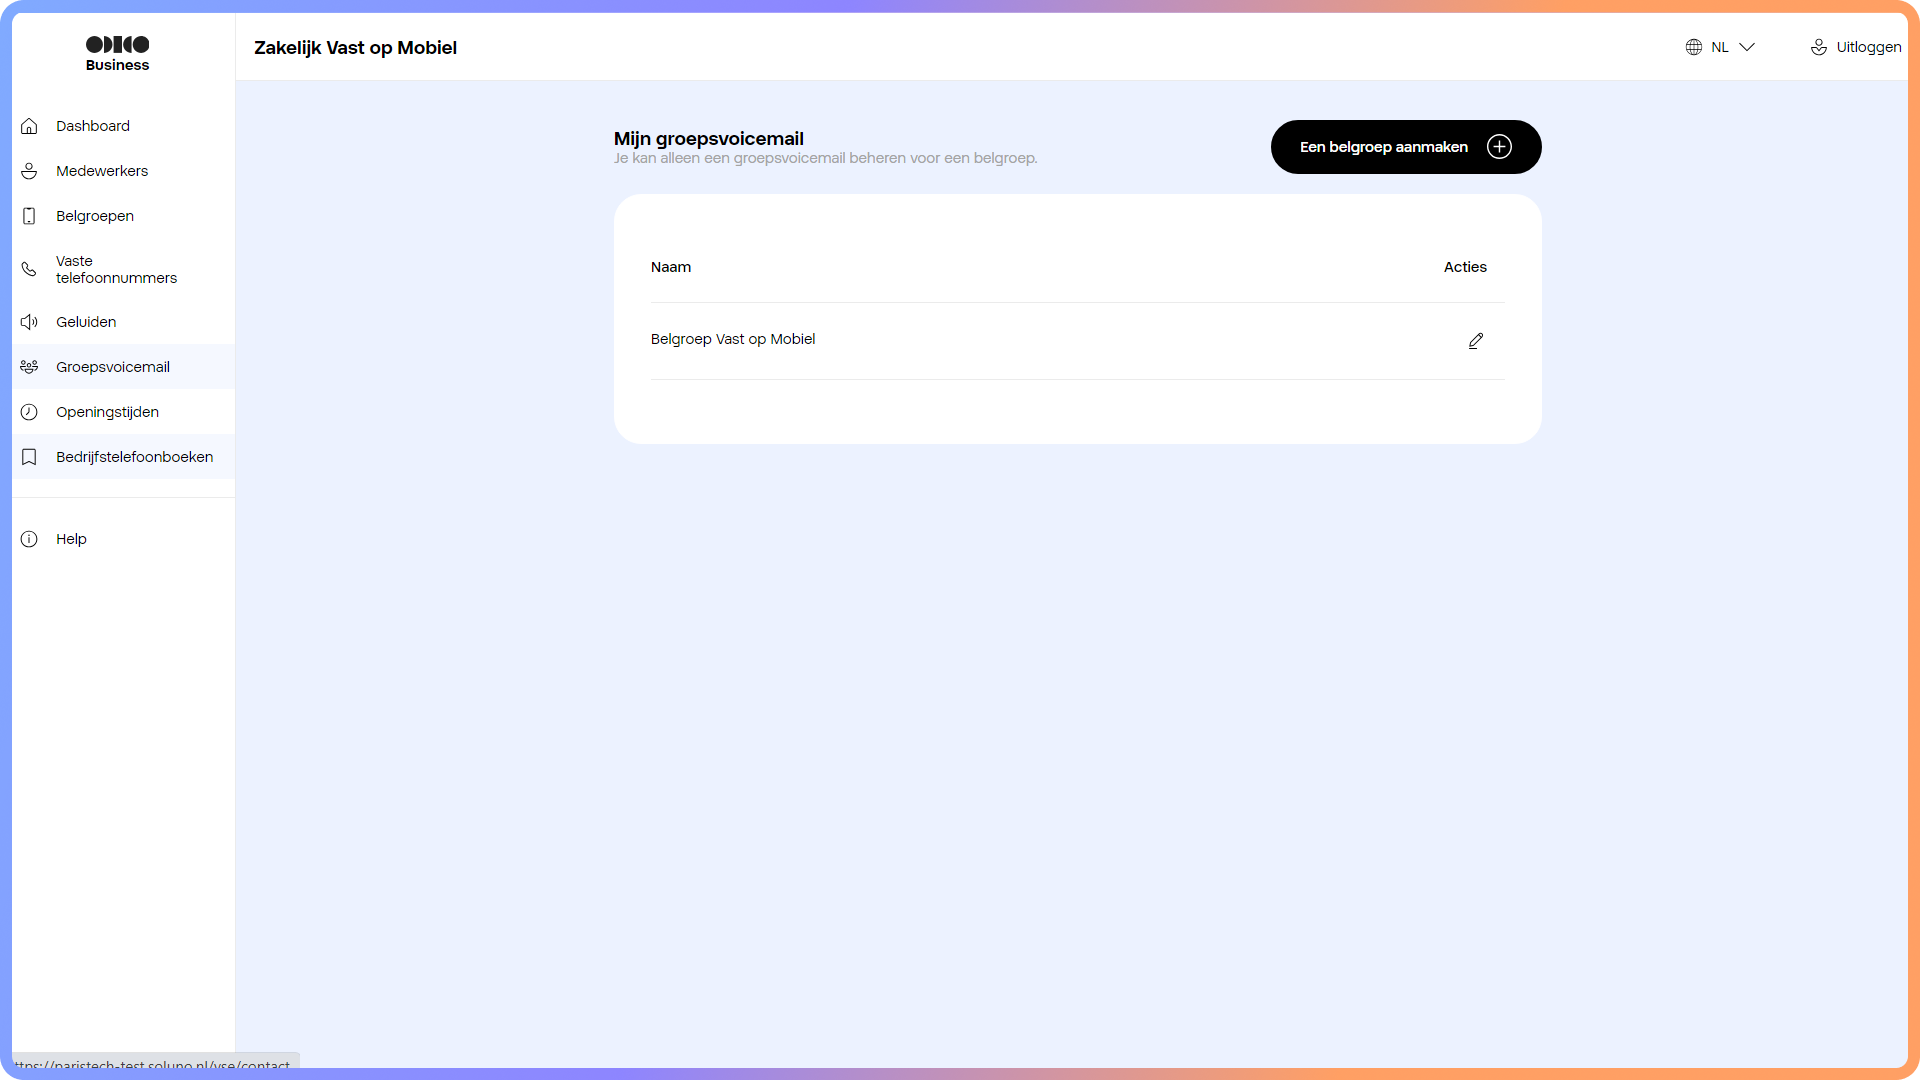Viewport: 1920px width, 1080px height.
Task: Open Openingstijden via the clock icon
Action: coord(29,412)
